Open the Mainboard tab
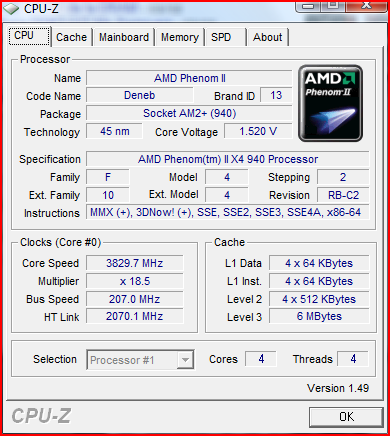This screenshot has width=390, height=436. tap(124, 37)
